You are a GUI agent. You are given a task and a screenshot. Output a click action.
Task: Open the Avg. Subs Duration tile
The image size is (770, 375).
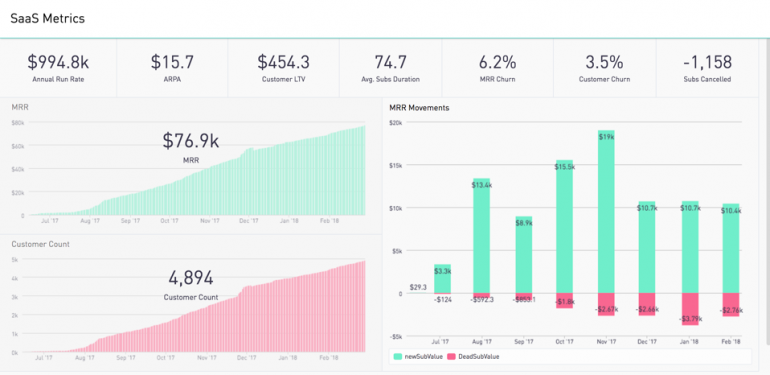(x=390, y=69)
